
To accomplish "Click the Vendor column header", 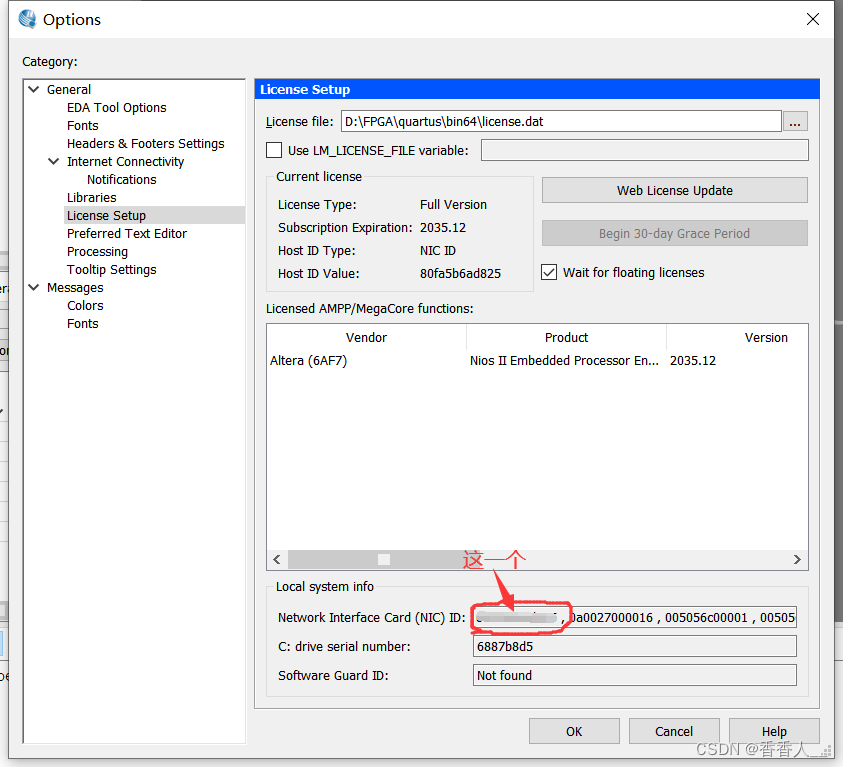I will click(366, 338).
